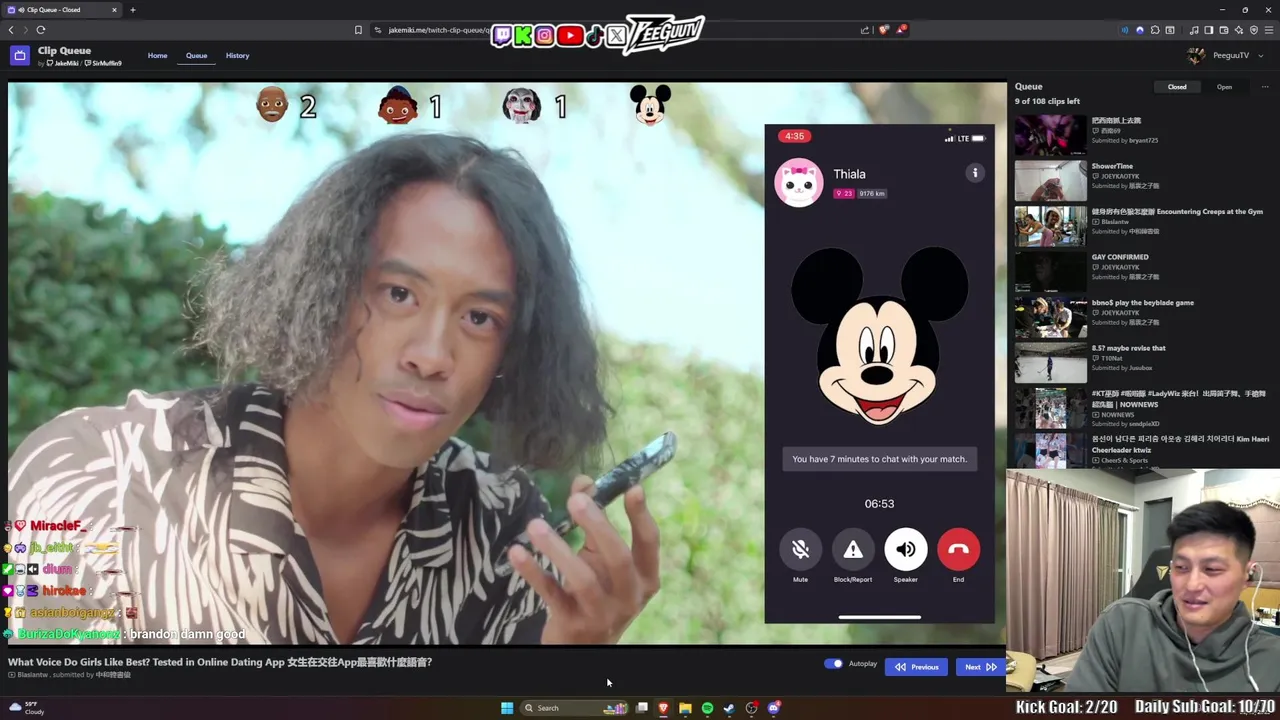Open the GAY CONFIRMED clip thumbnail
Screen dimensions: 1280x720
point(1050,272)
